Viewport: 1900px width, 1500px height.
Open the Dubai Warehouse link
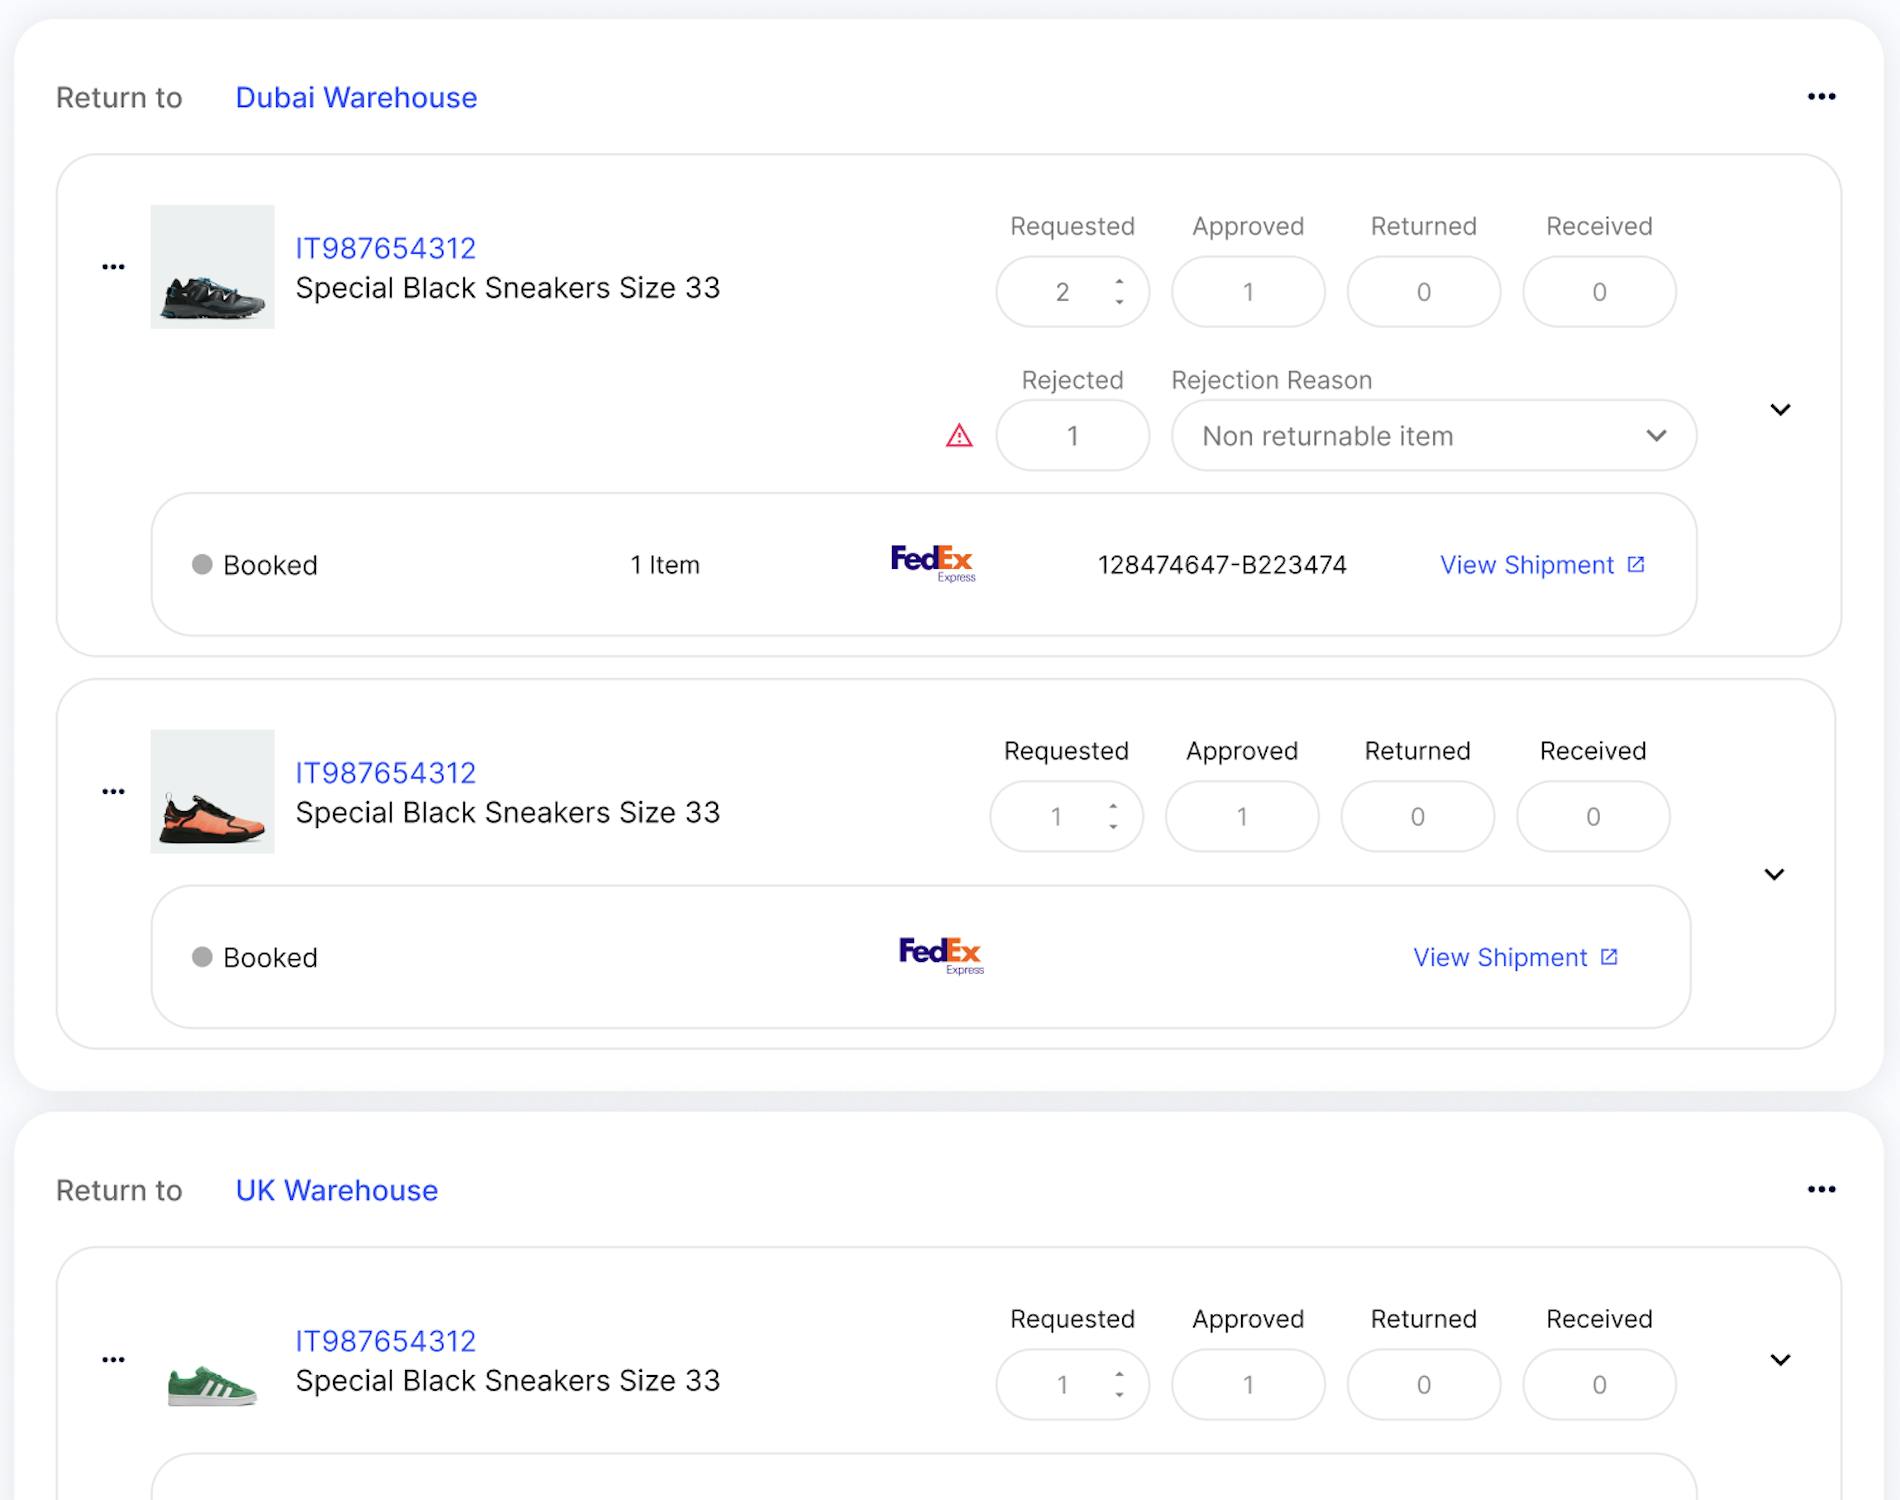356,98
